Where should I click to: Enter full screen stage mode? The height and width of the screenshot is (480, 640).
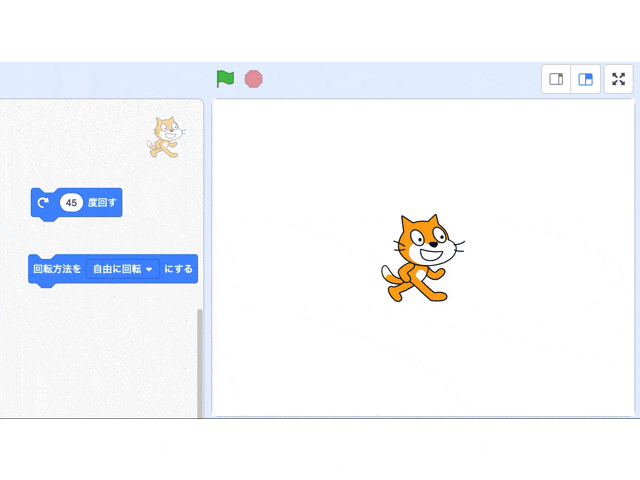click(x=618, y=79)
